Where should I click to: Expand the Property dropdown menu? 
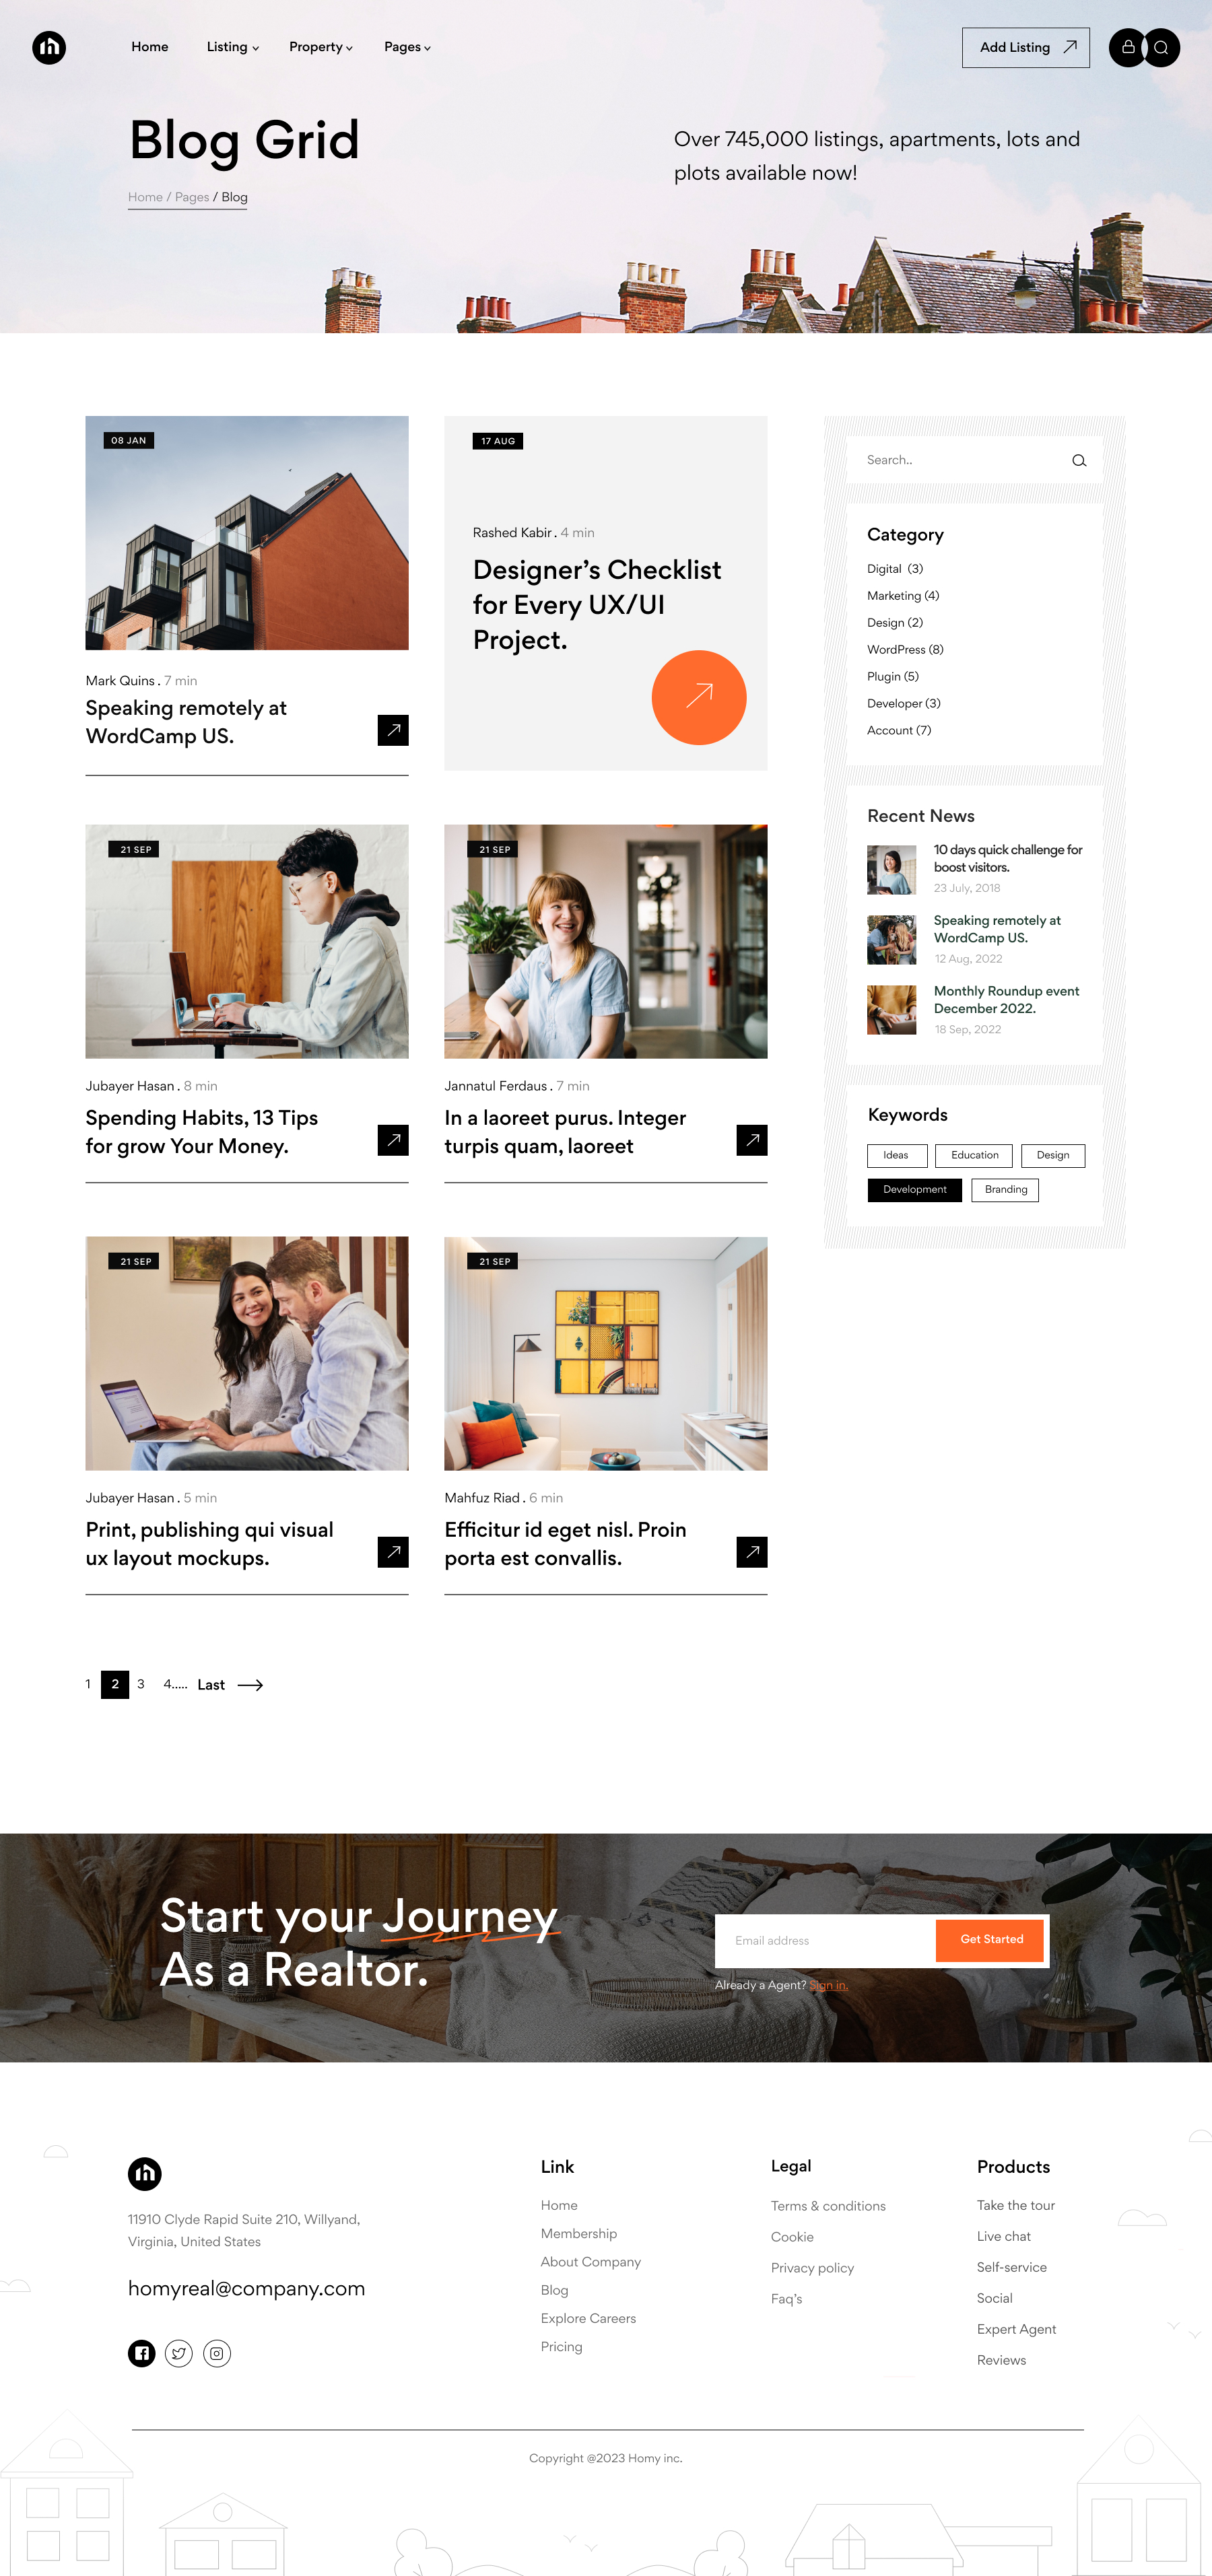click(x=320, y=47)
